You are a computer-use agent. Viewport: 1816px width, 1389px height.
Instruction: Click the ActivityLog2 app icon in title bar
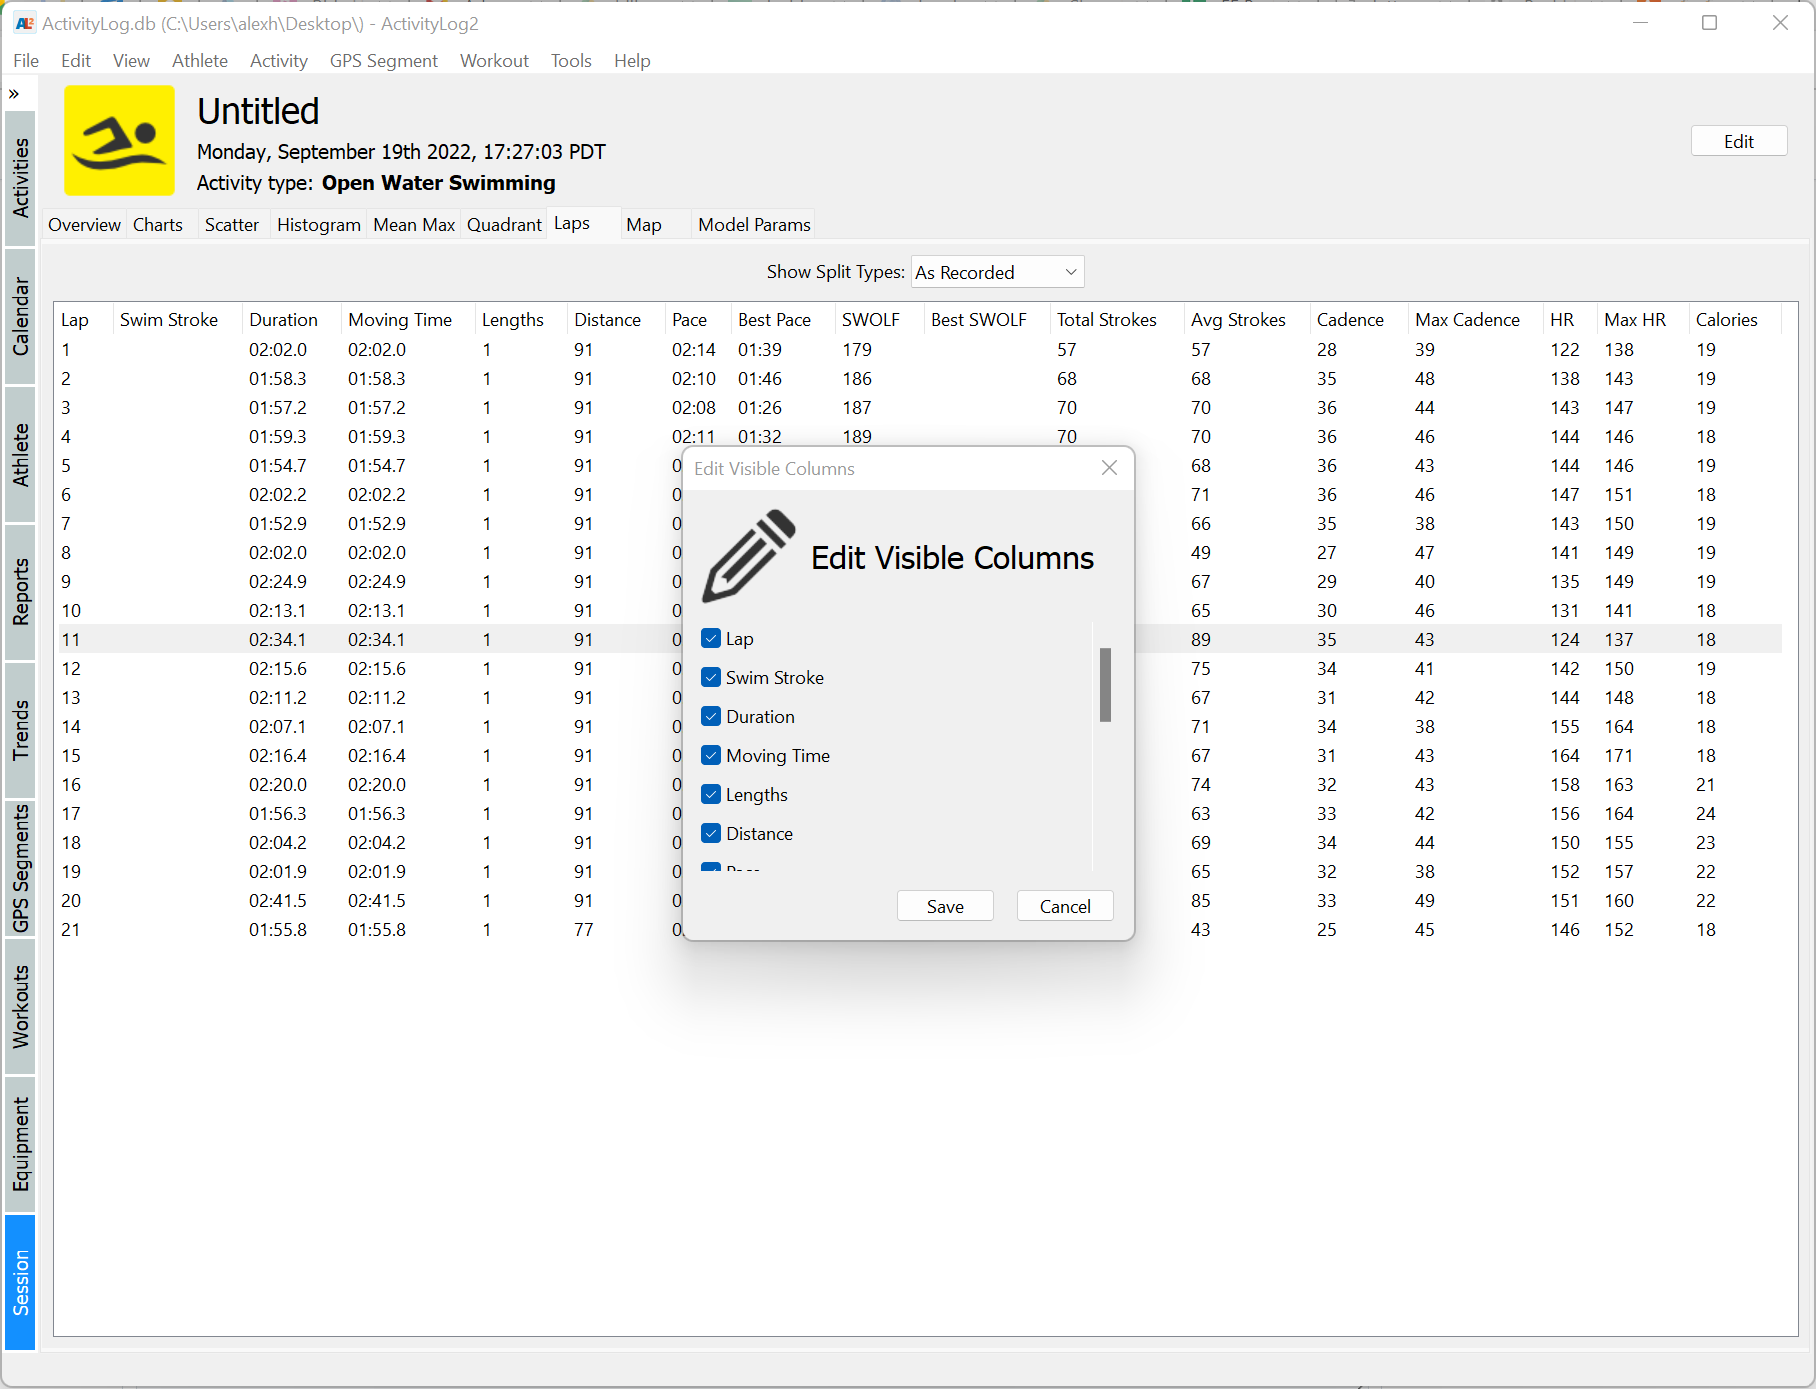point(25,23)
